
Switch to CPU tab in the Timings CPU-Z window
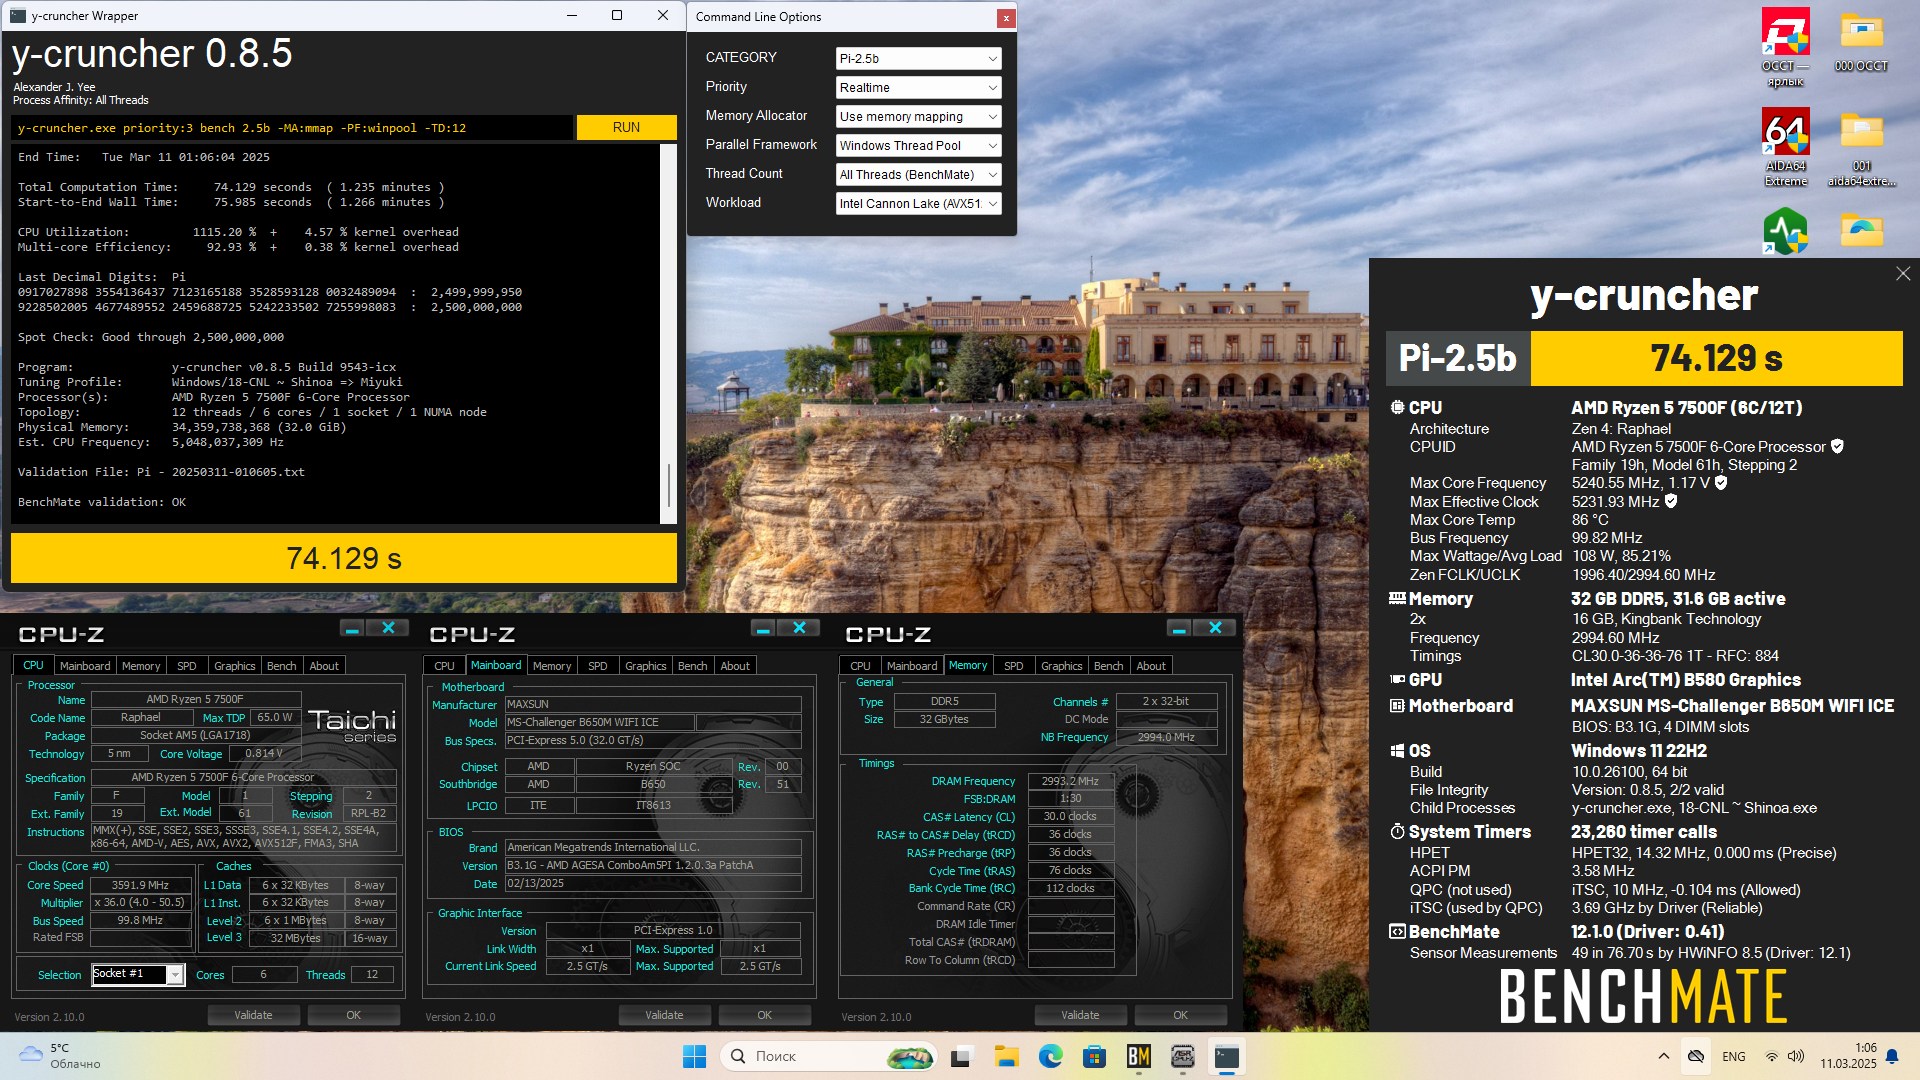tap(860, 666)
